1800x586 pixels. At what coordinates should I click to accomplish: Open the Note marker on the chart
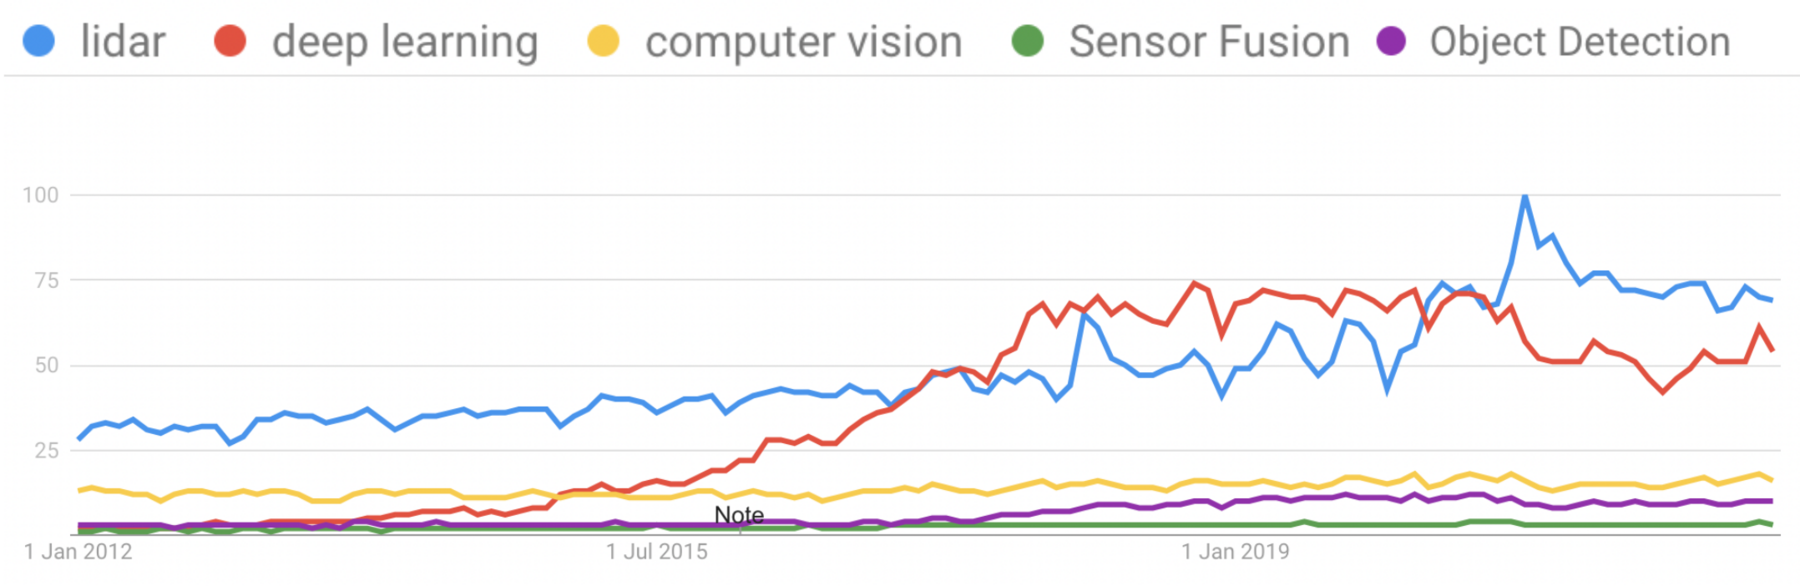pyautogui.click(x=739, y=515)
